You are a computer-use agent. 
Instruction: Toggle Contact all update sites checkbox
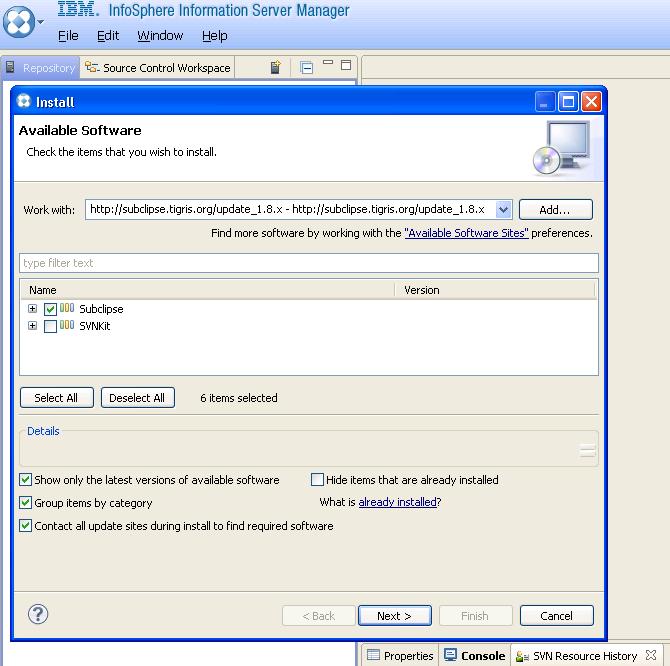(x=25, y=525)
